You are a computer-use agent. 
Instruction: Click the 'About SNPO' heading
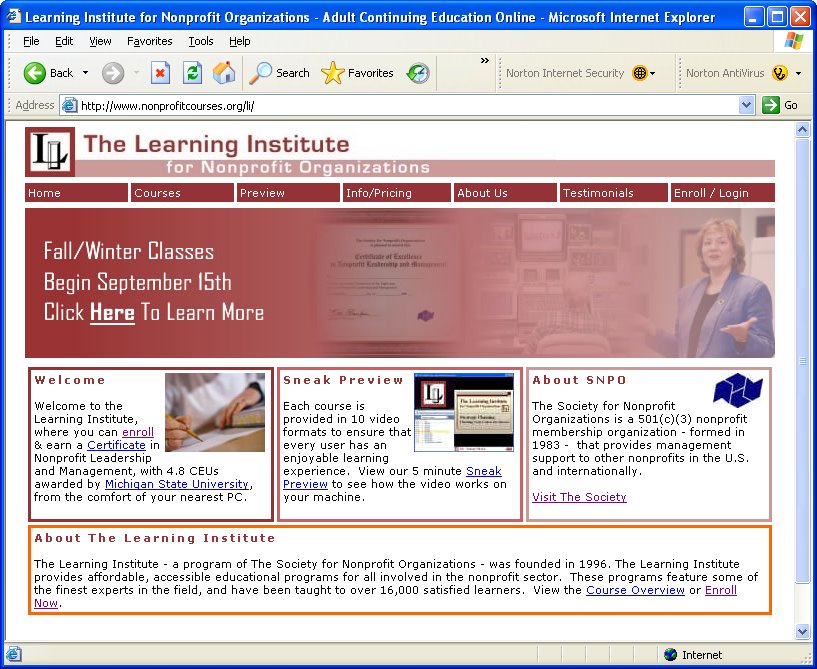(x=579, y=380)
